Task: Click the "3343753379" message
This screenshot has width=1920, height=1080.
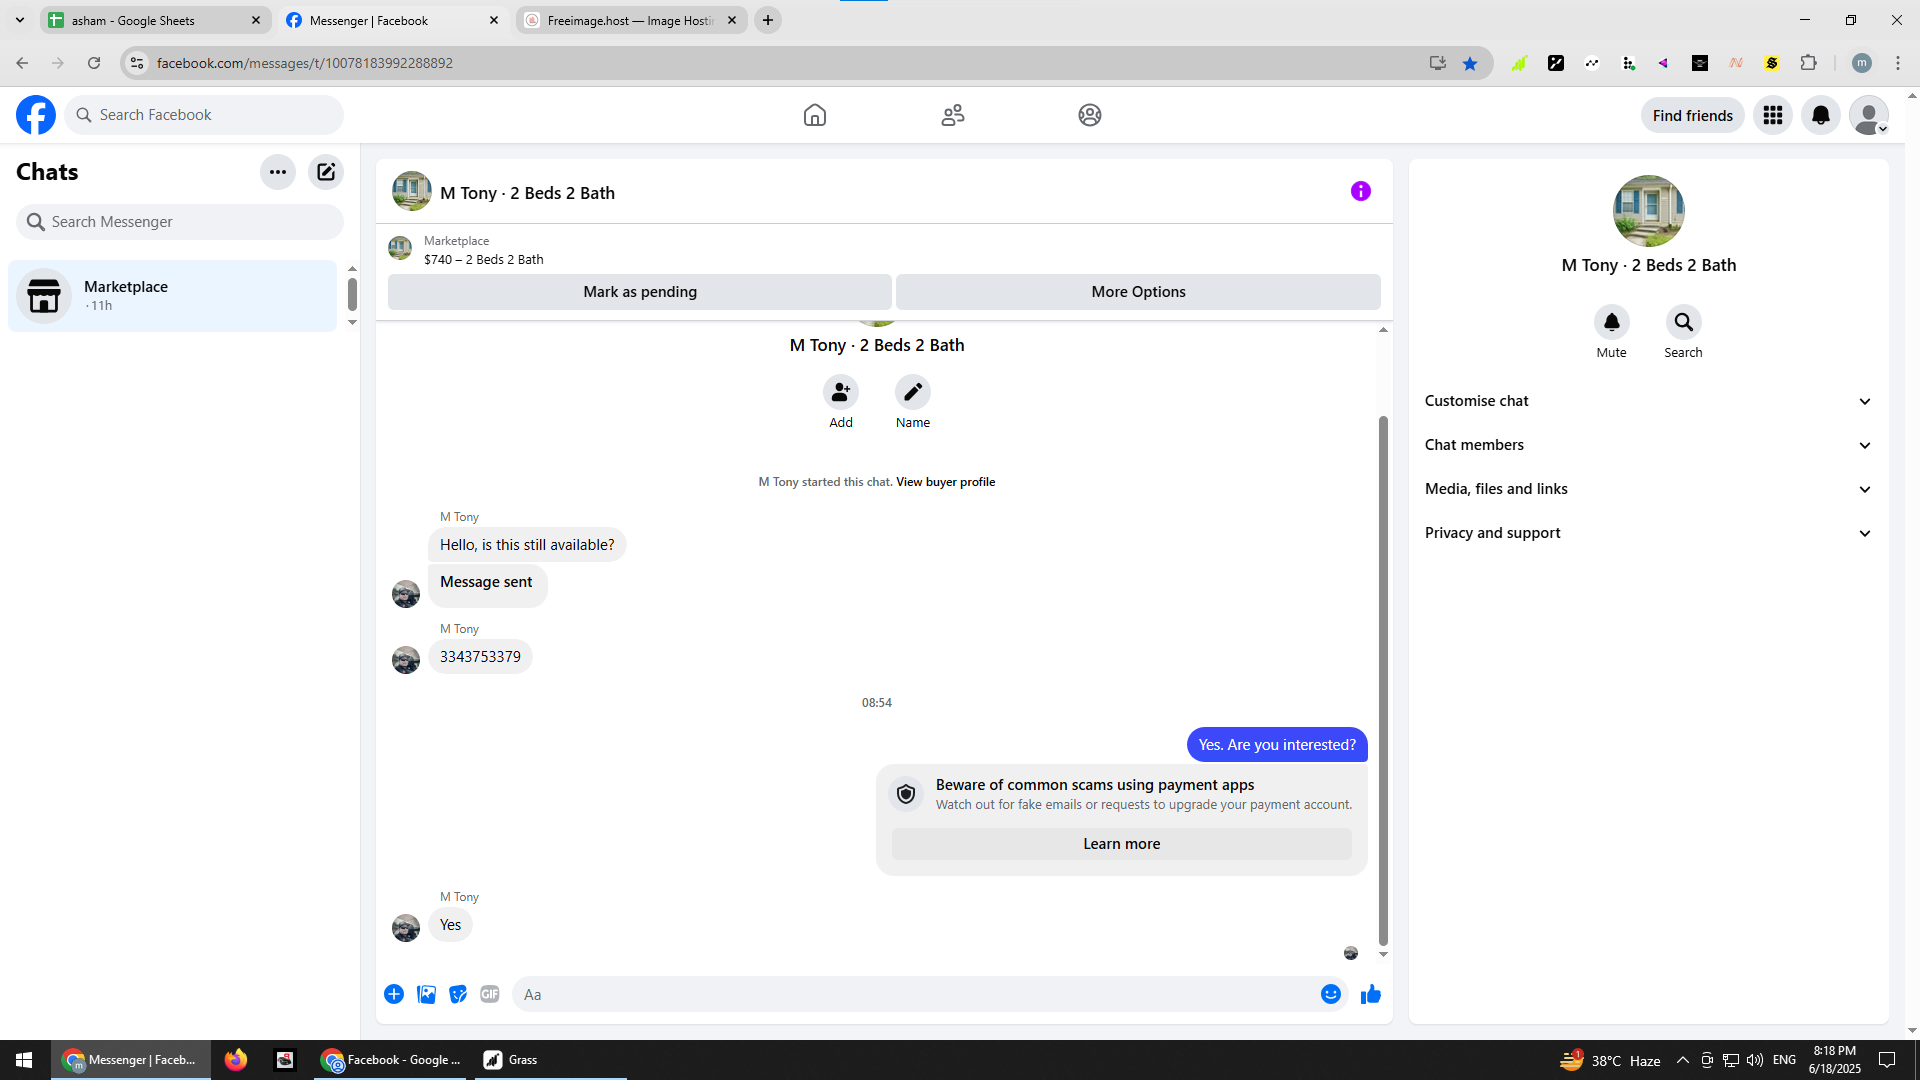Action: (x=480, y=657)
